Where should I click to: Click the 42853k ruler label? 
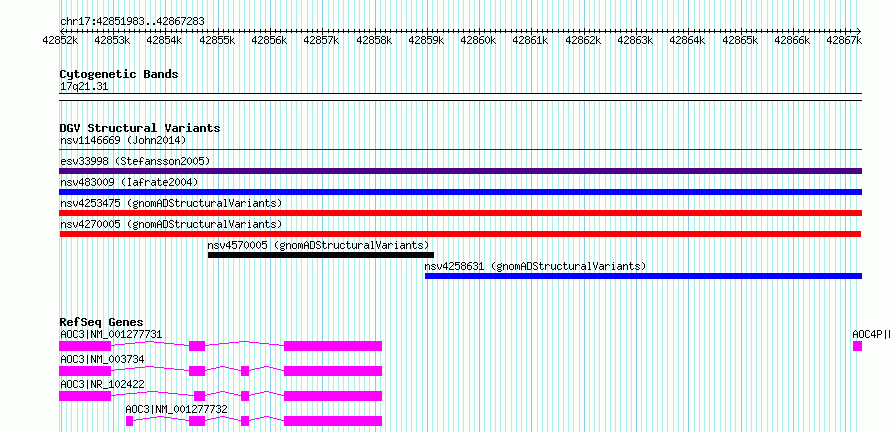[x=112, y=40]
